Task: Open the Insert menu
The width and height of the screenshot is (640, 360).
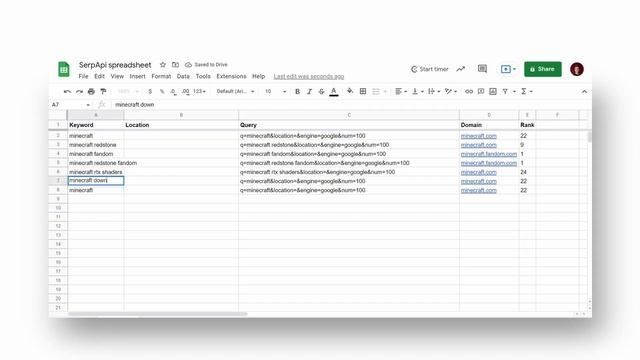Action: 137,76
